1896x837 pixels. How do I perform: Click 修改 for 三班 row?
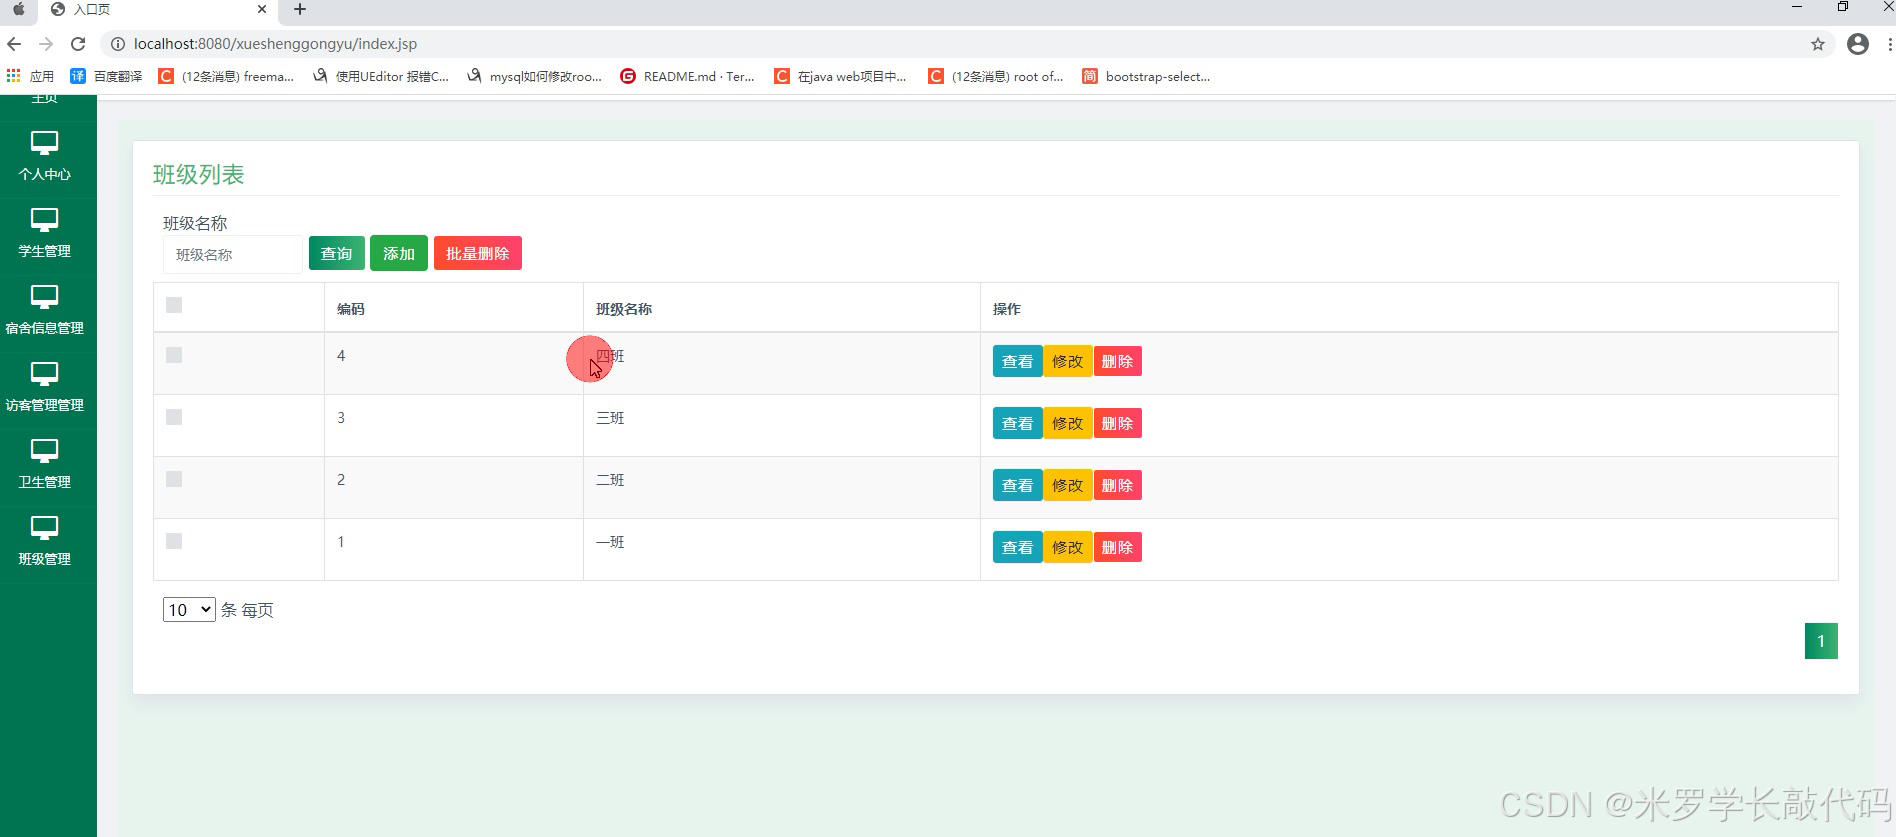coord(1068,423)
